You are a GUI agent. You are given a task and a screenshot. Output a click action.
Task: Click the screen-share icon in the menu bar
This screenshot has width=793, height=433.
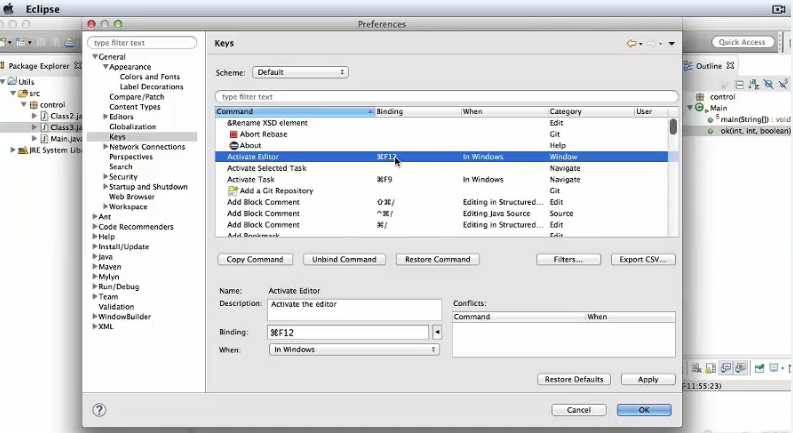pos(778,9)
